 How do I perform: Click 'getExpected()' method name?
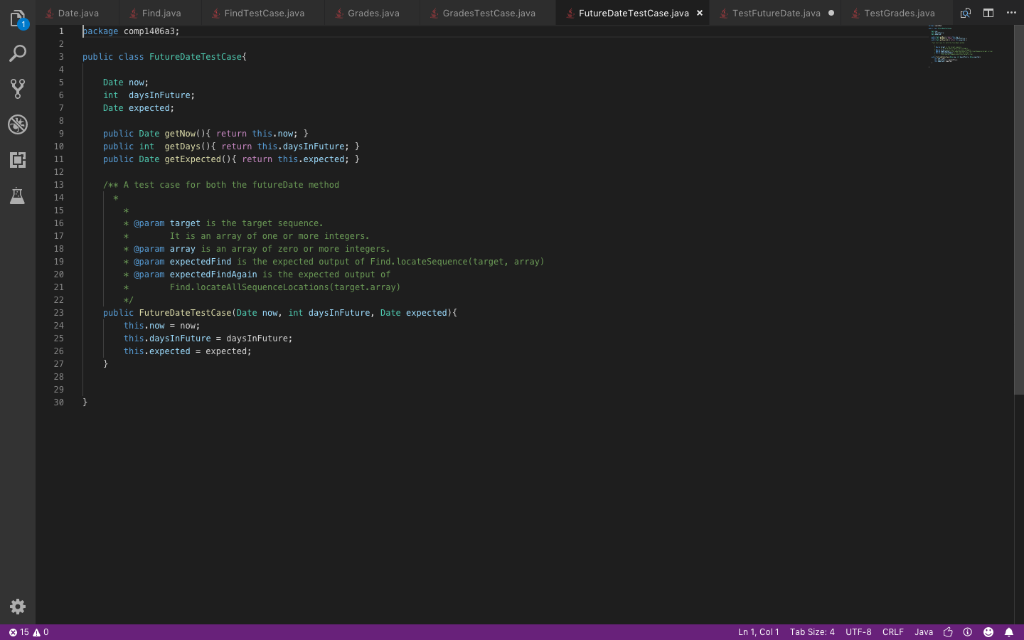point(200,159)
